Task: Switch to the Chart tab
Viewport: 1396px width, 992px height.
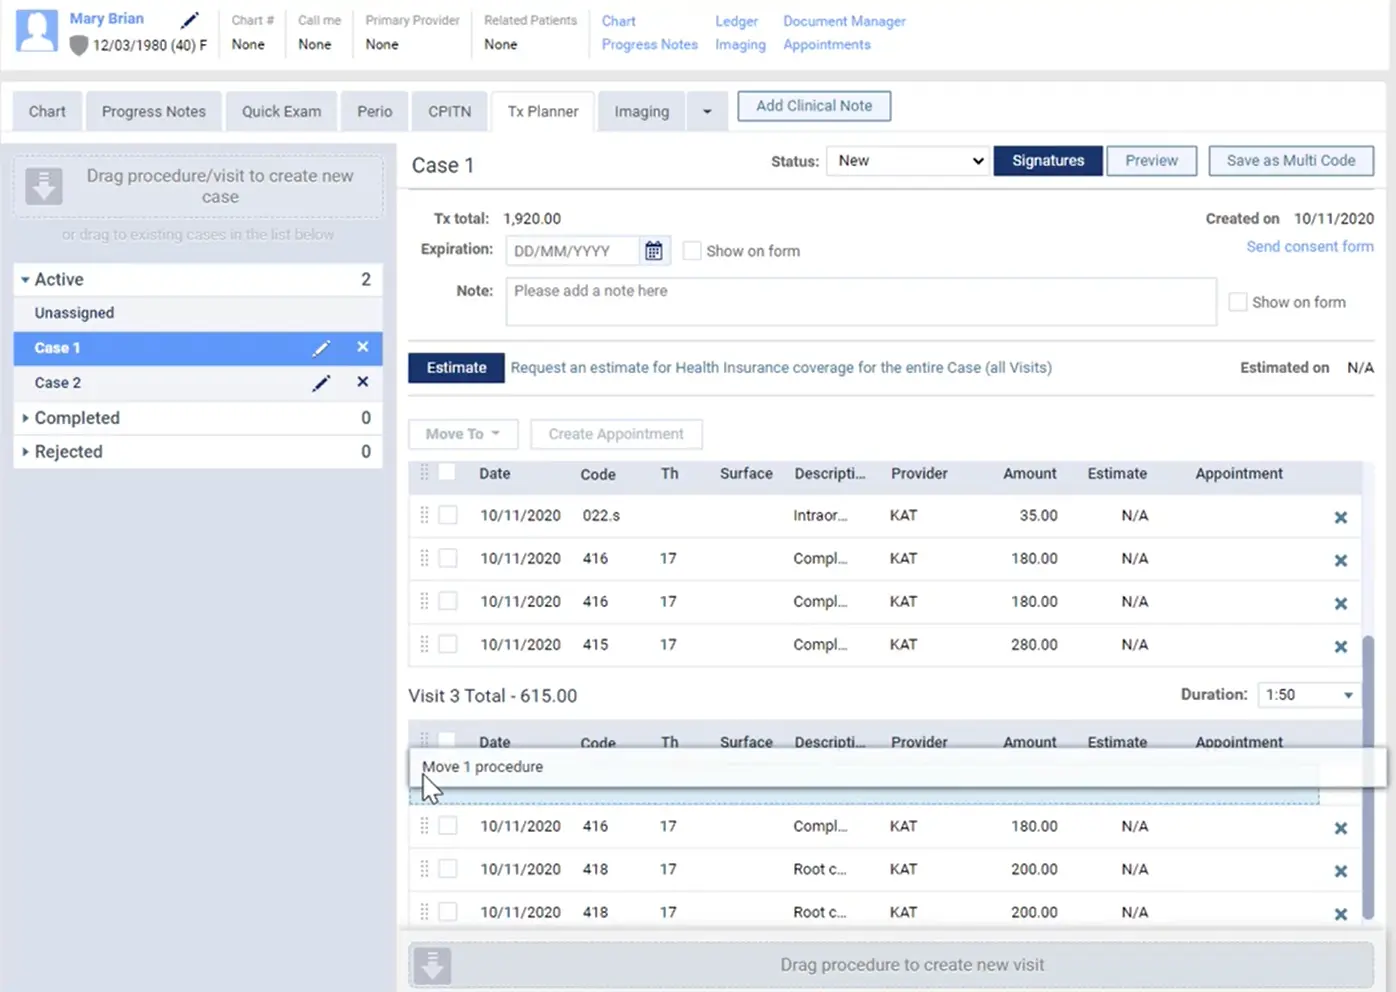Action: [x=47, y=112]
